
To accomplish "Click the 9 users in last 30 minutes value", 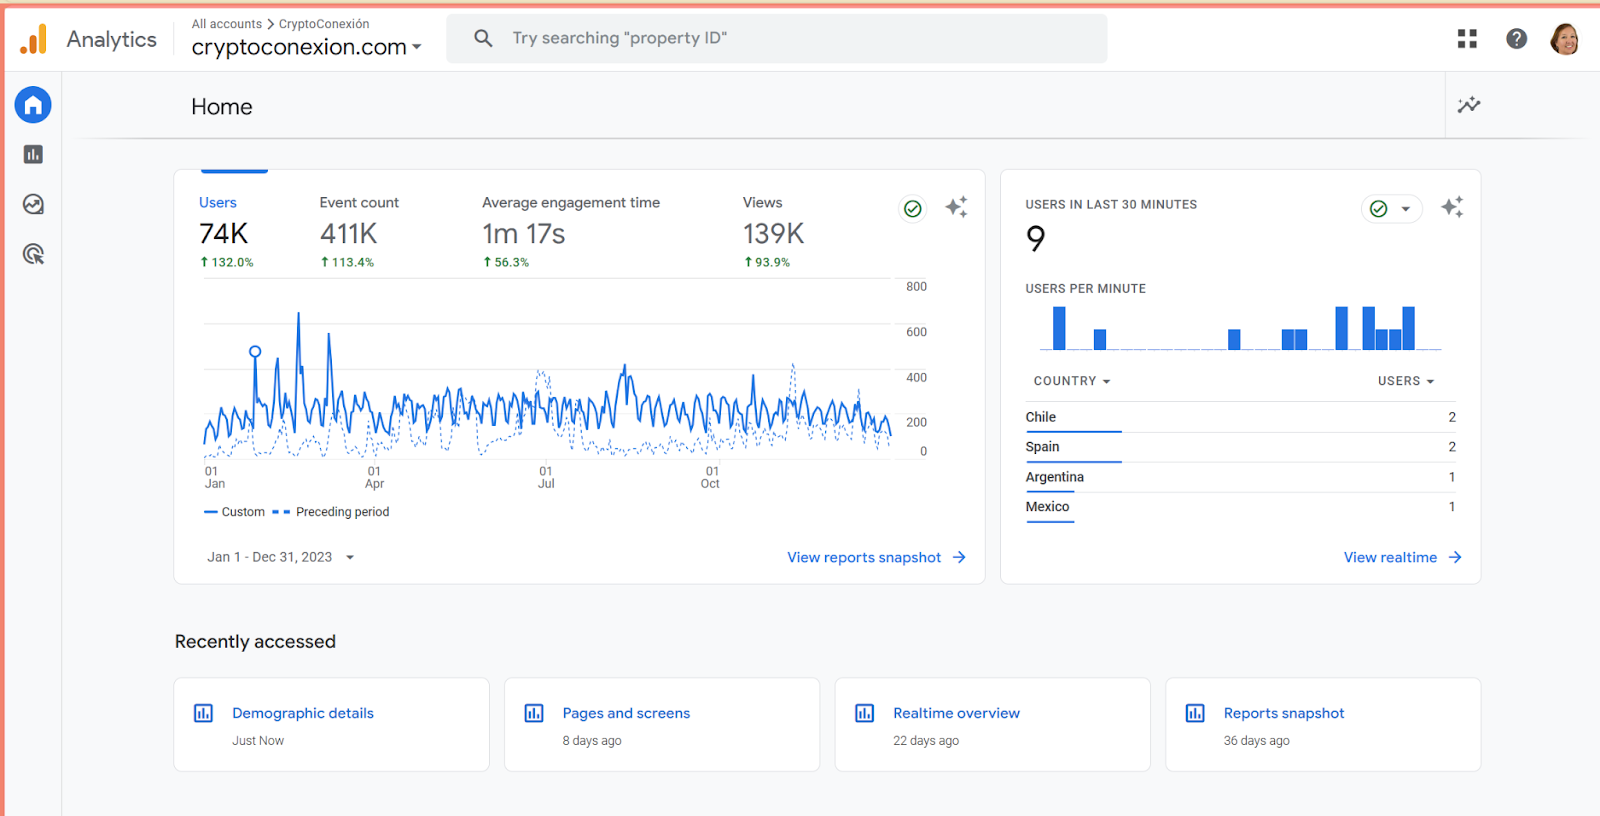I will (x=1036, y=238).
